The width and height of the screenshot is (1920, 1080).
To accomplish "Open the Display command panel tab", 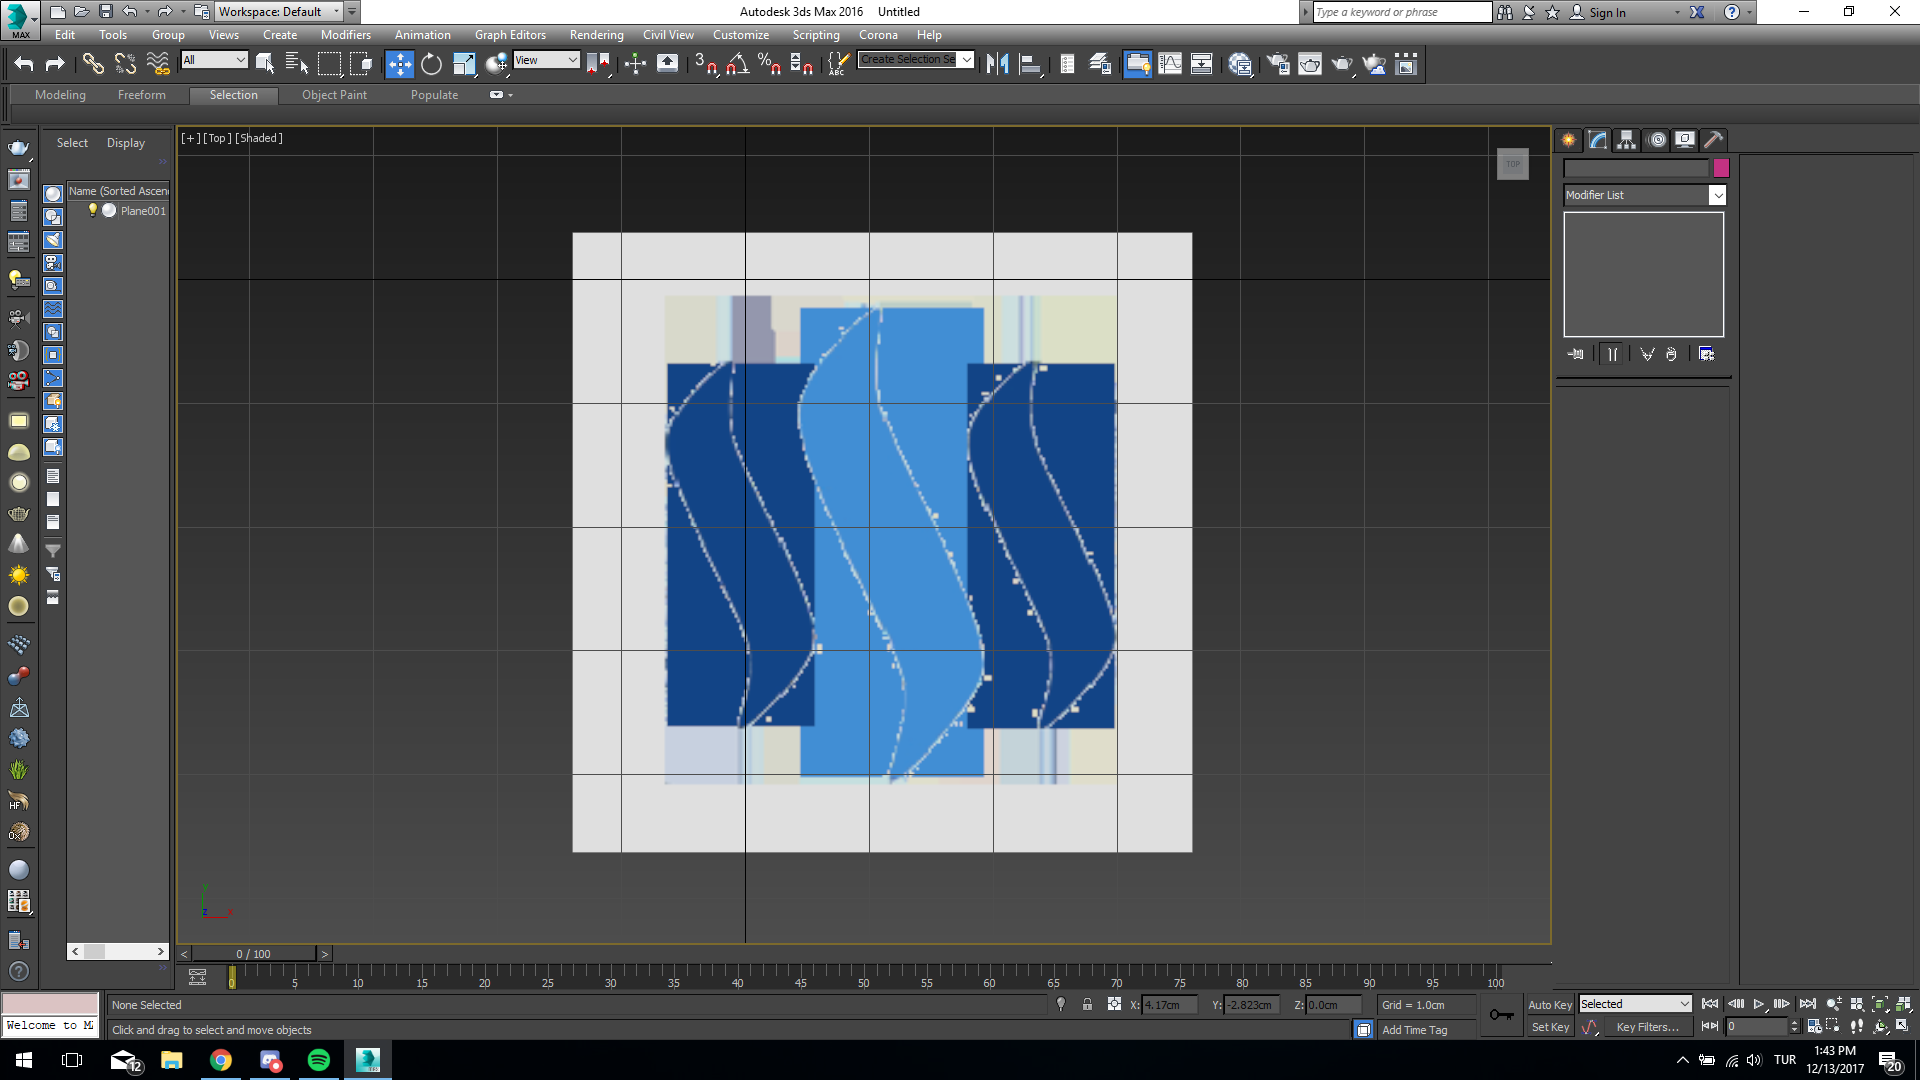I will pos(1685,140).
